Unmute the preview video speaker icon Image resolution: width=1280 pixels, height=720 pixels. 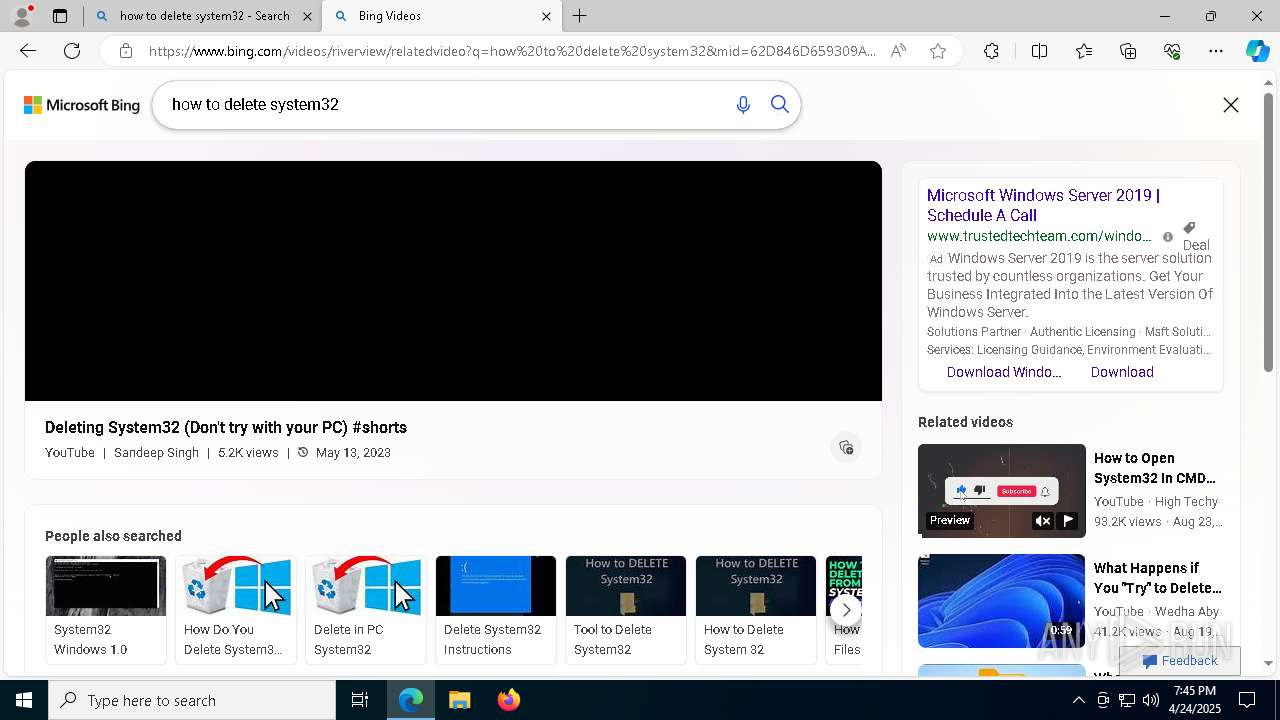click(1042, 521)
